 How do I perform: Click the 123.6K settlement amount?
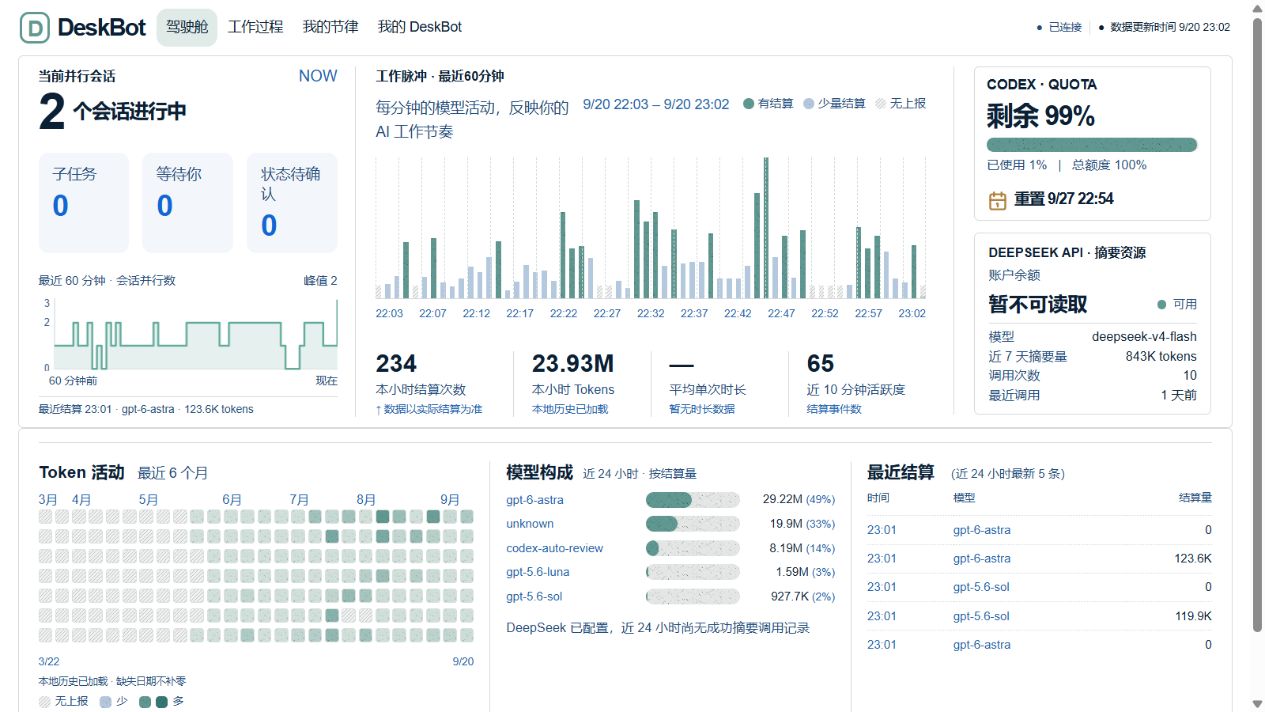click(x=1193, y=559)
